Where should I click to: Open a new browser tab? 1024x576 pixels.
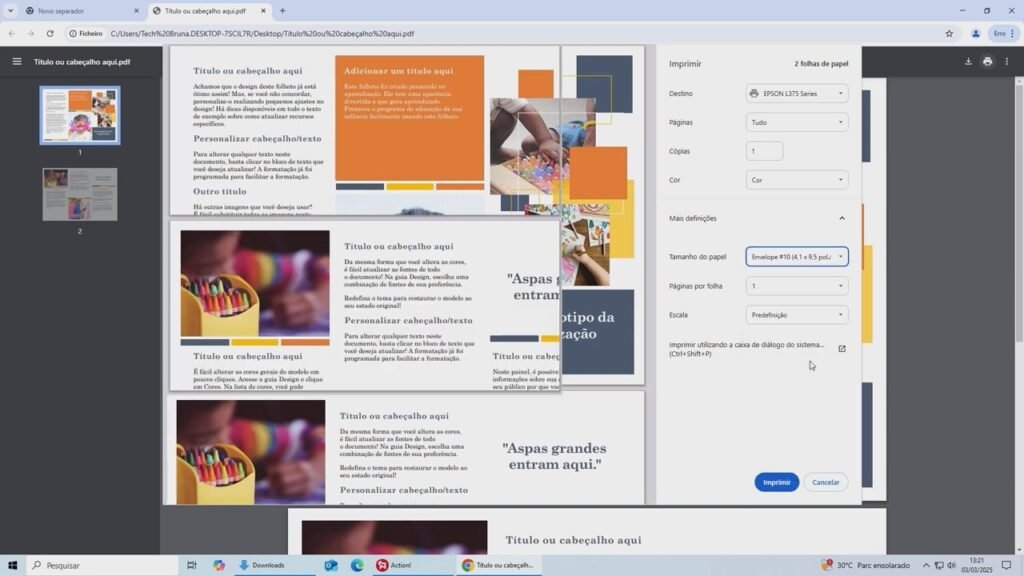click(x=282, y=11)
